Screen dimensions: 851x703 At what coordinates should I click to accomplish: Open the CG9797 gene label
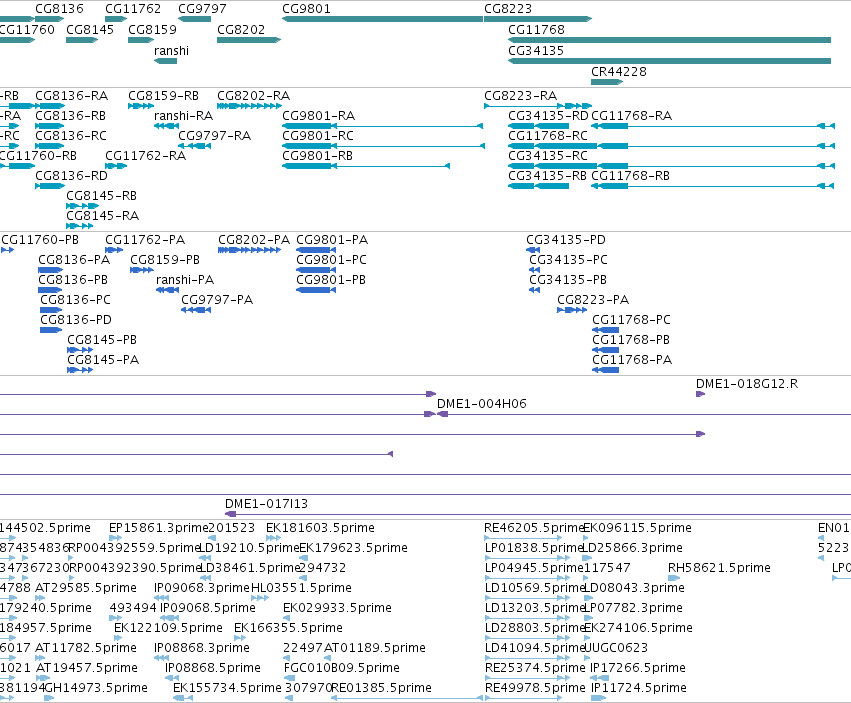pyautogui.click(x=202, y=9)
